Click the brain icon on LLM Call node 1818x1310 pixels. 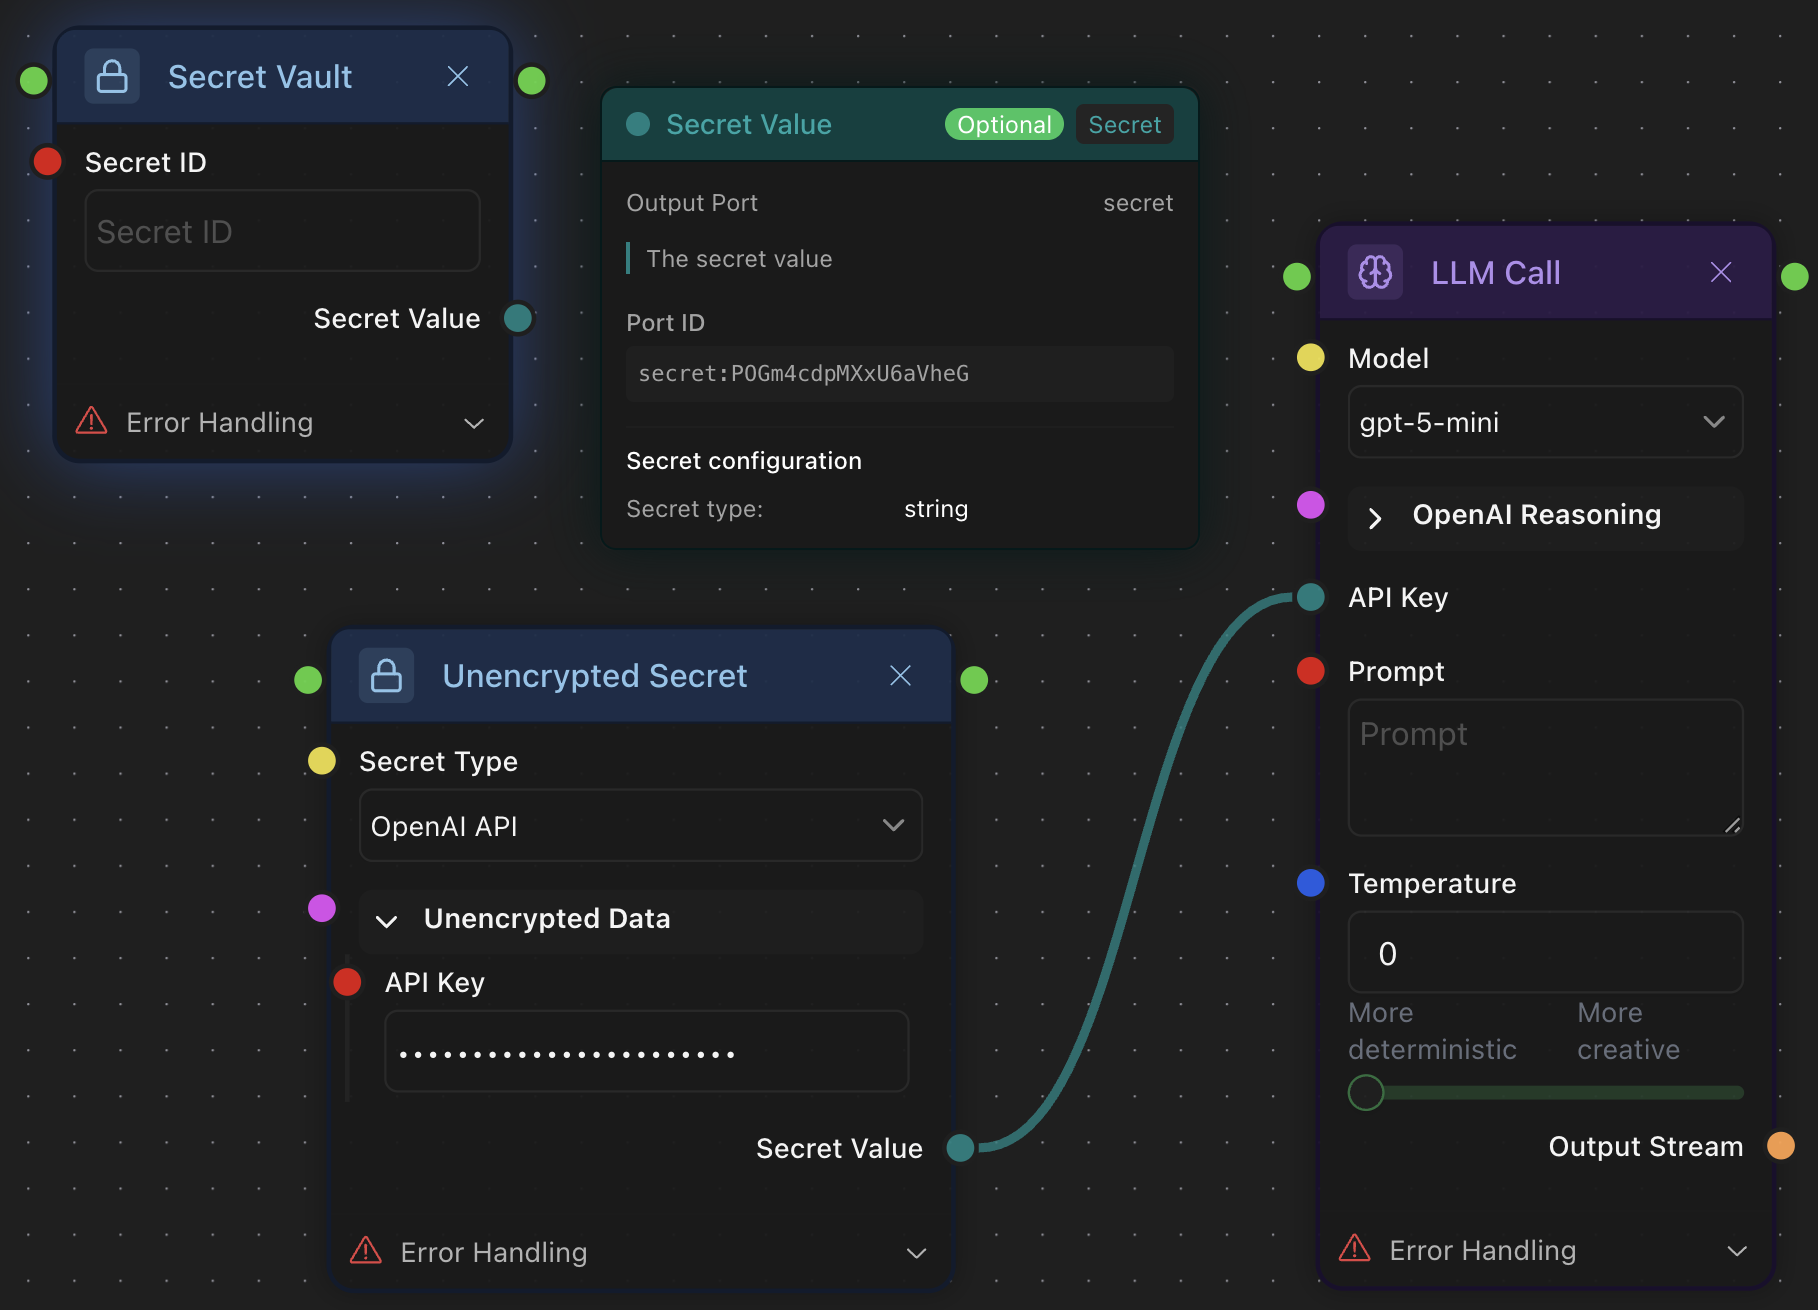pyautogui.click(x=1375, y=272)
